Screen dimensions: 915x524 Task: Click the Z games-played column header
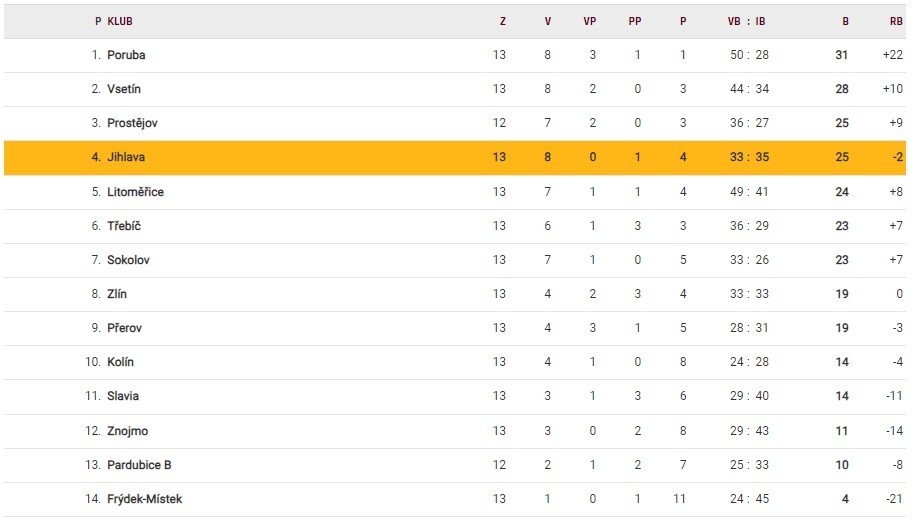click(502, 21)
